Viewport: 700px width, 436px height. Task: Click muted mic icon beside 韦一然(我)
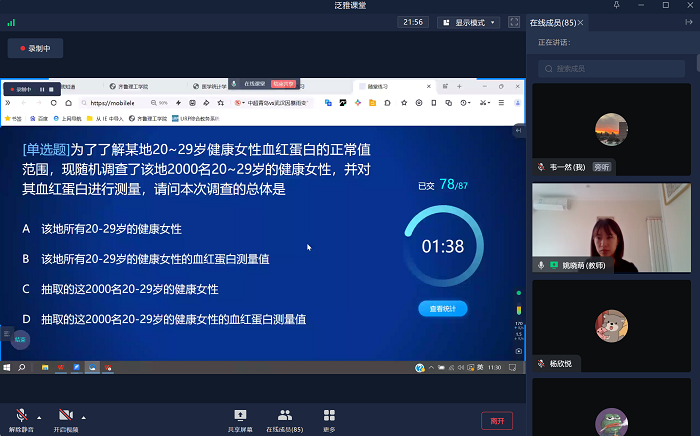(541, 167)
